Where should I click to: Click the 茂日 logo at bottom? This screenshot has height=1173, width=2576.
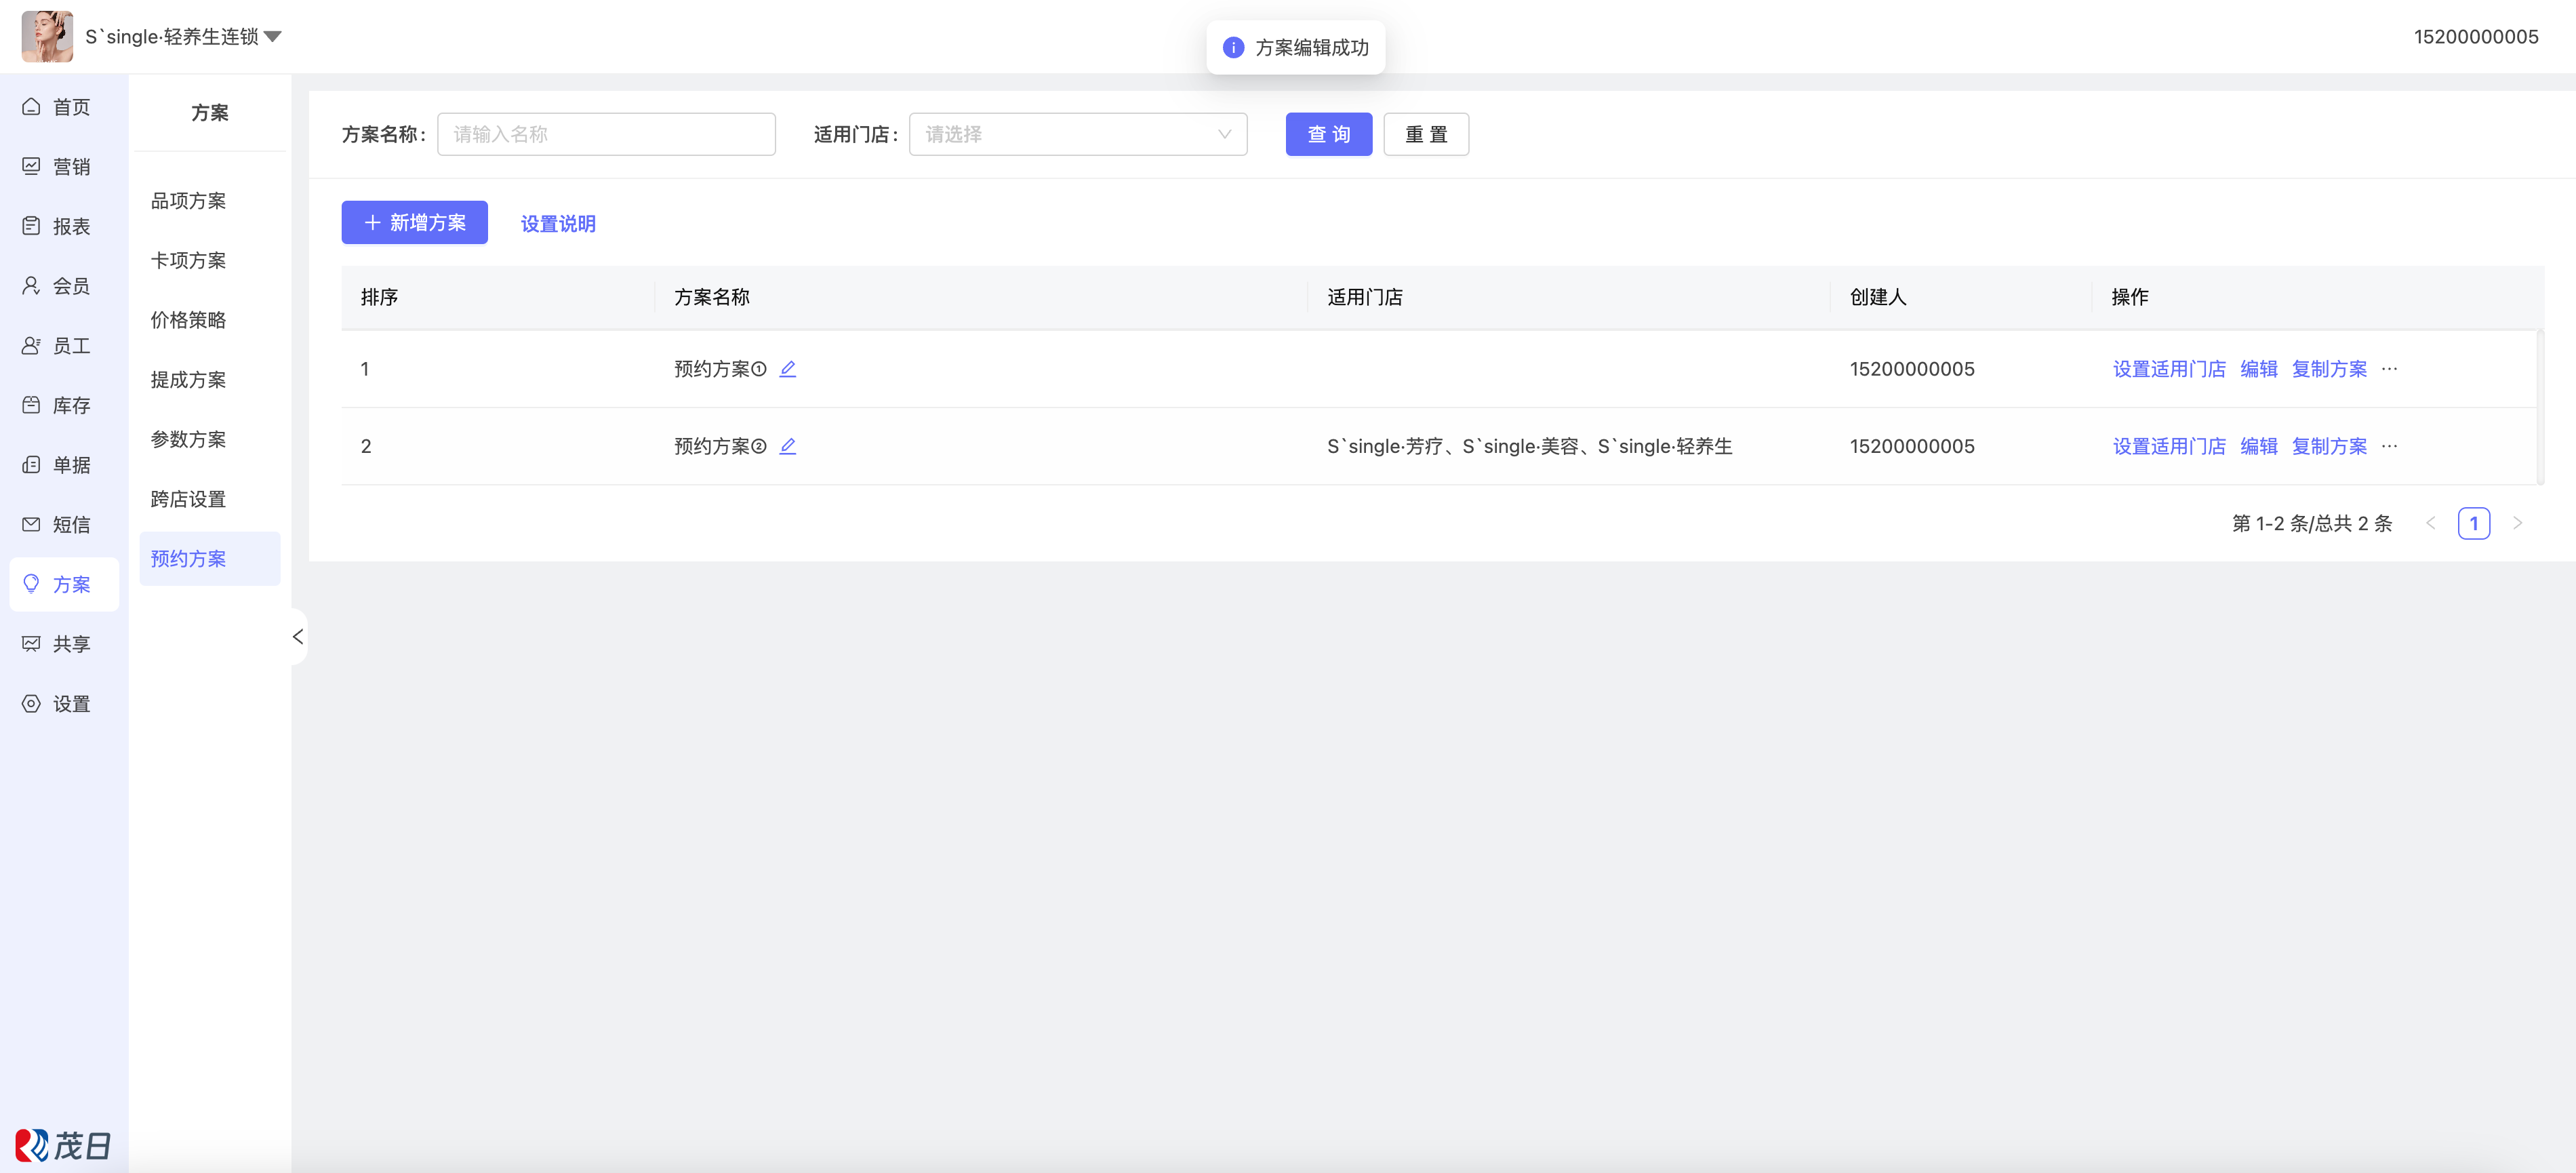pos(62,1144)
